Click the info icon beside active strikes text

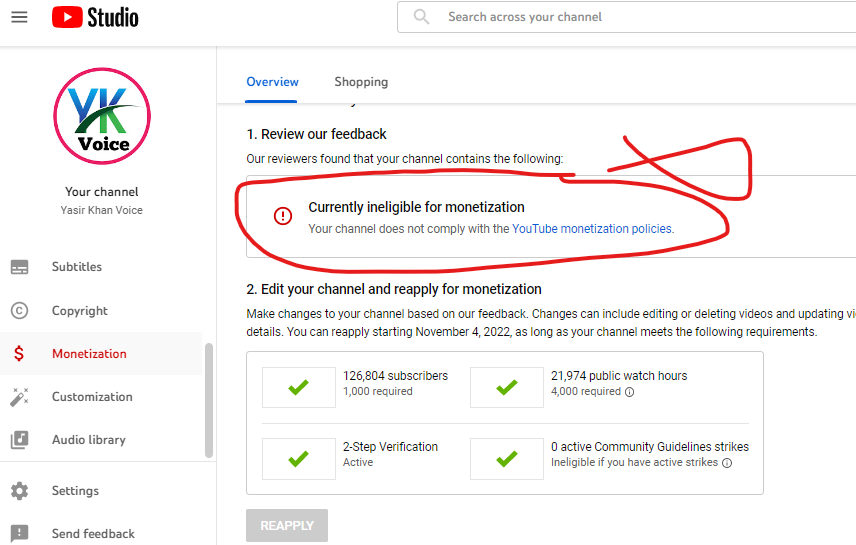tap(727, 463)
